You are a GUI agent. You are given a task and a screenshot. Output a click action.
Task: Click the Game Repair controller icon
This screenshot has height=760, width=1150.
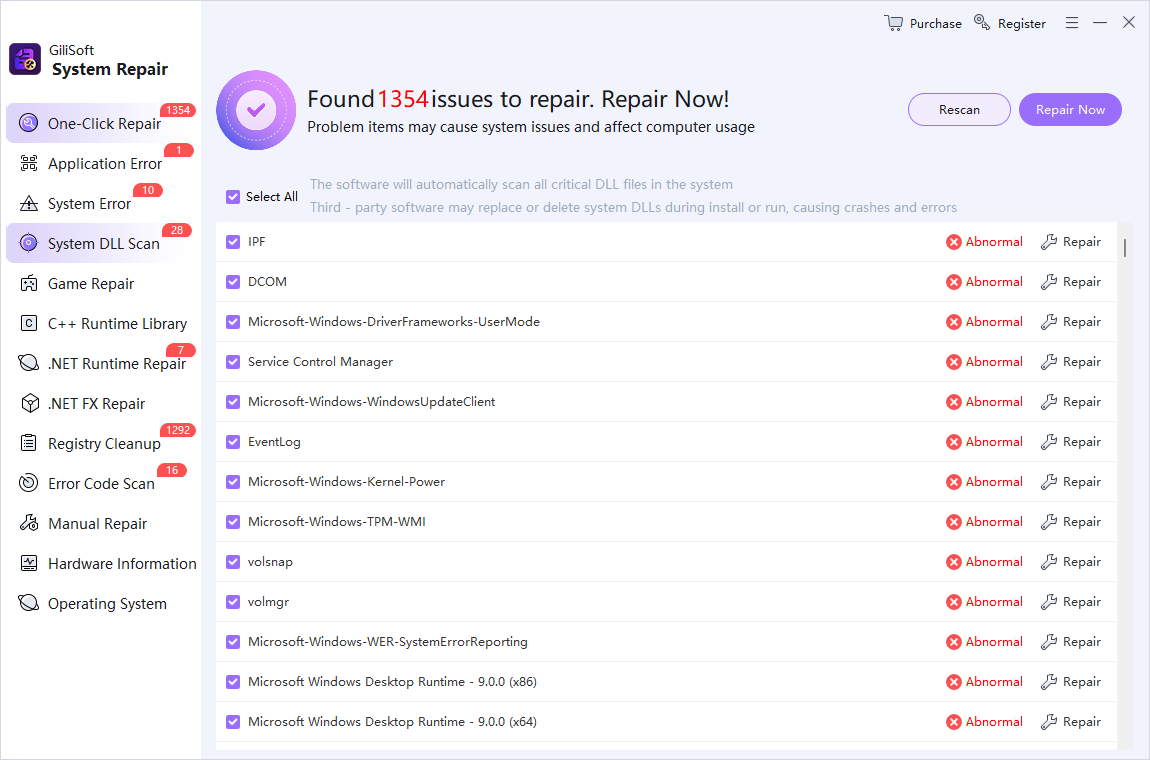[x=29, y=283]
